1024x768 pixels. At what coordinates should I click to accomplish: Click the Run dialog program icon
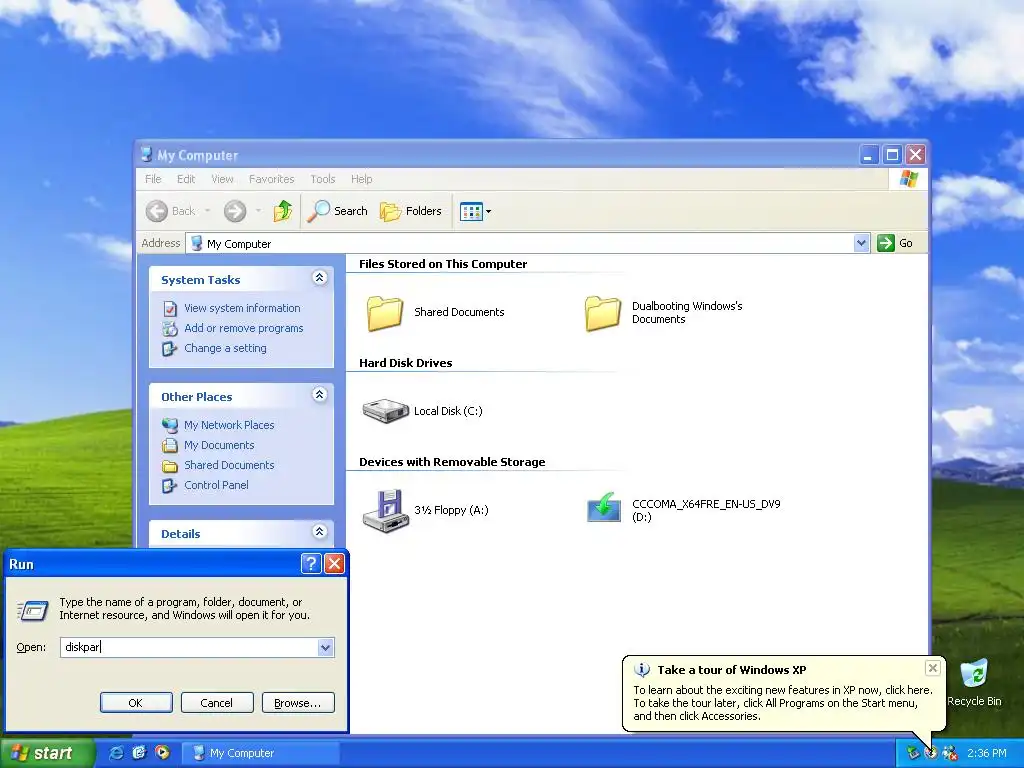click(x=33, y=611)
